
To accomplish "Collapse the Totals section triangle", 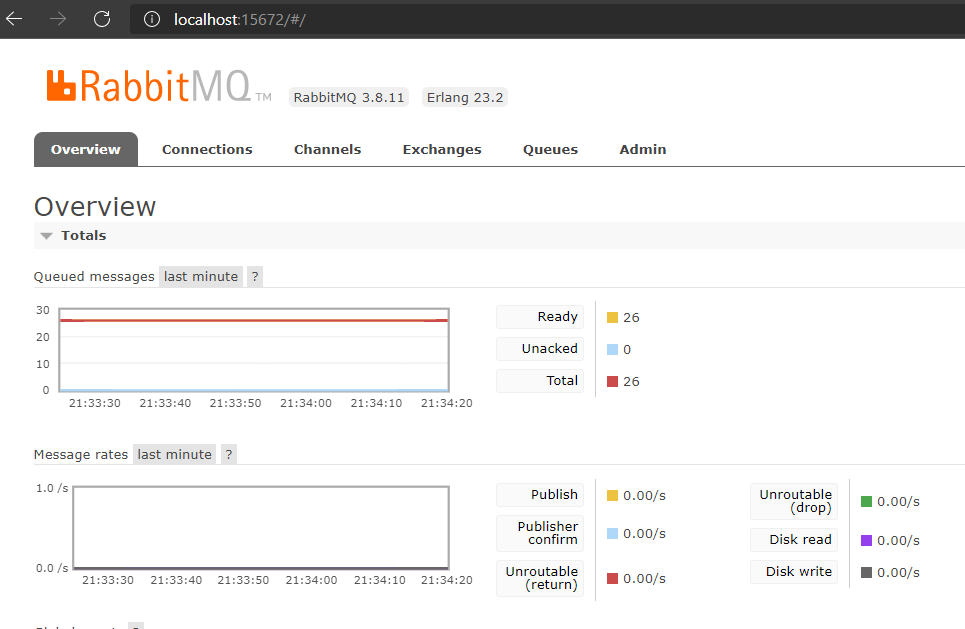I will 46,236.
